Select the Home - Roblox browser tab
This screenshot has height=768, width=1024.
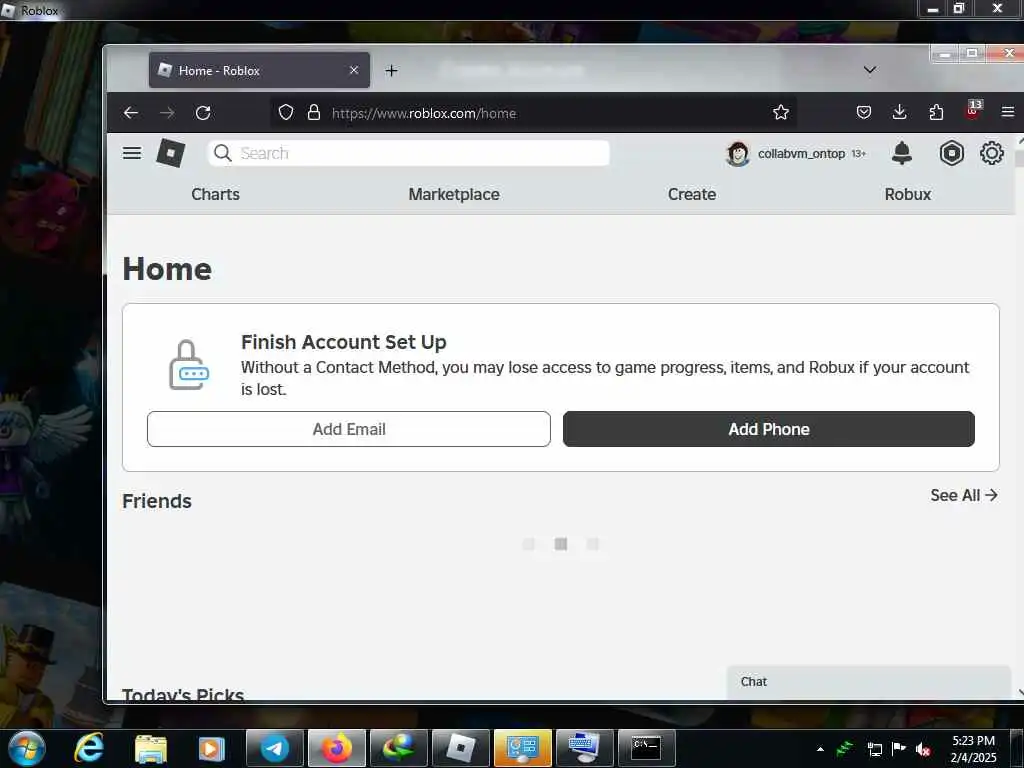pos(259,70)
